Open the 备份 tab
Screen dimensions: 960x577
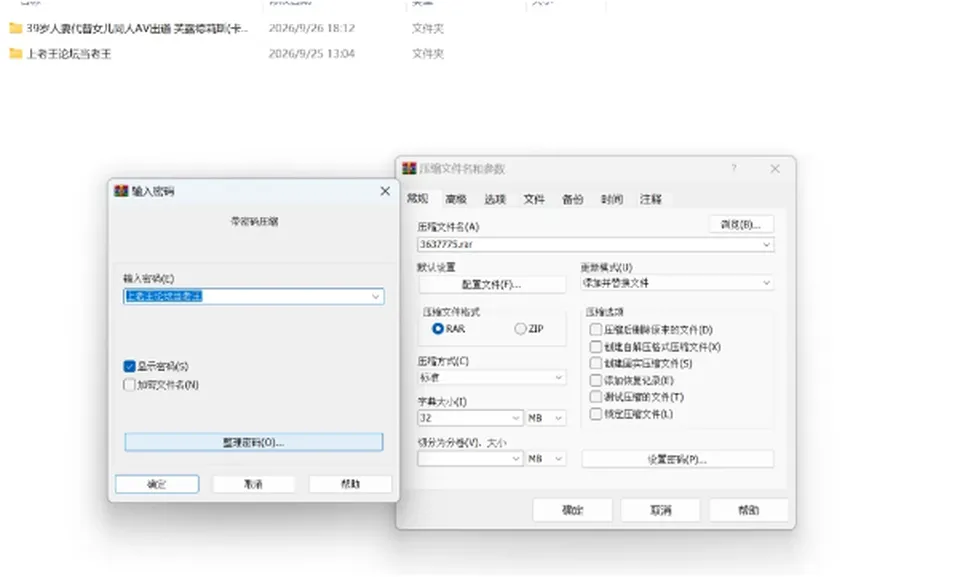coord(573,199)
